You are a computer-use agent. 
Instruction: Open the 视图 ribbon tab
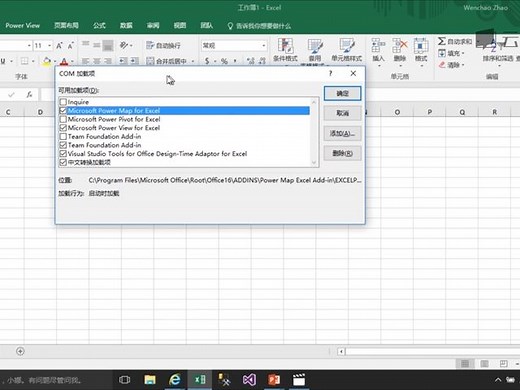coord(180,25)
